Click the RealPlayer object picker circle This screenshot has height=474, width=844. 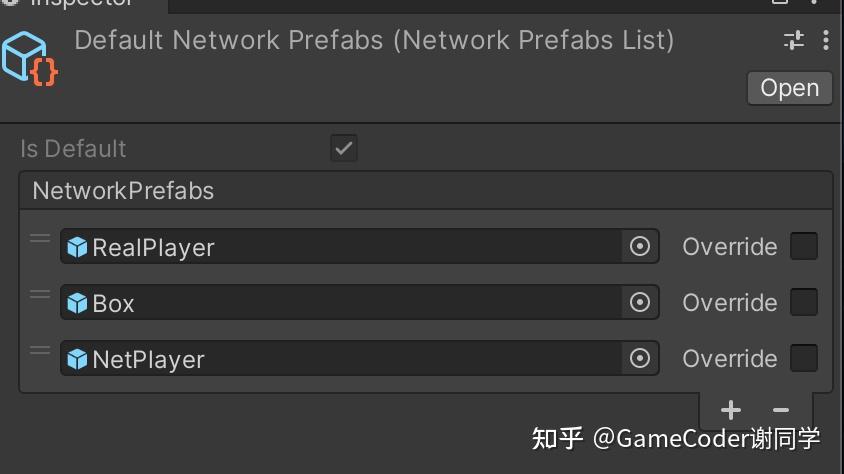[x=639, y=246]
